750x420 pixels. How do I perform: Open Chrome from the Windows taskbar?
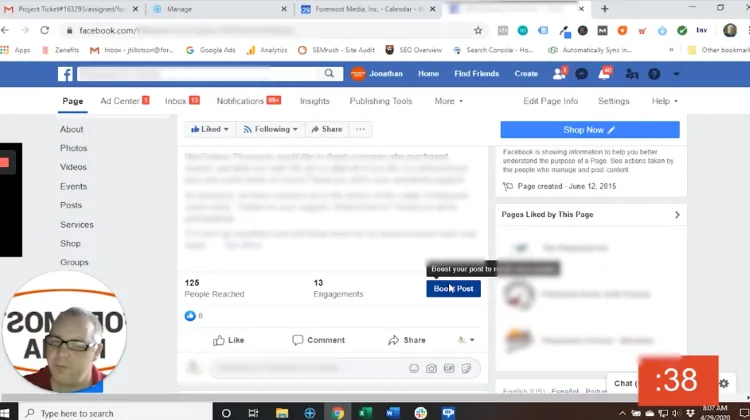tap(338, 413)
